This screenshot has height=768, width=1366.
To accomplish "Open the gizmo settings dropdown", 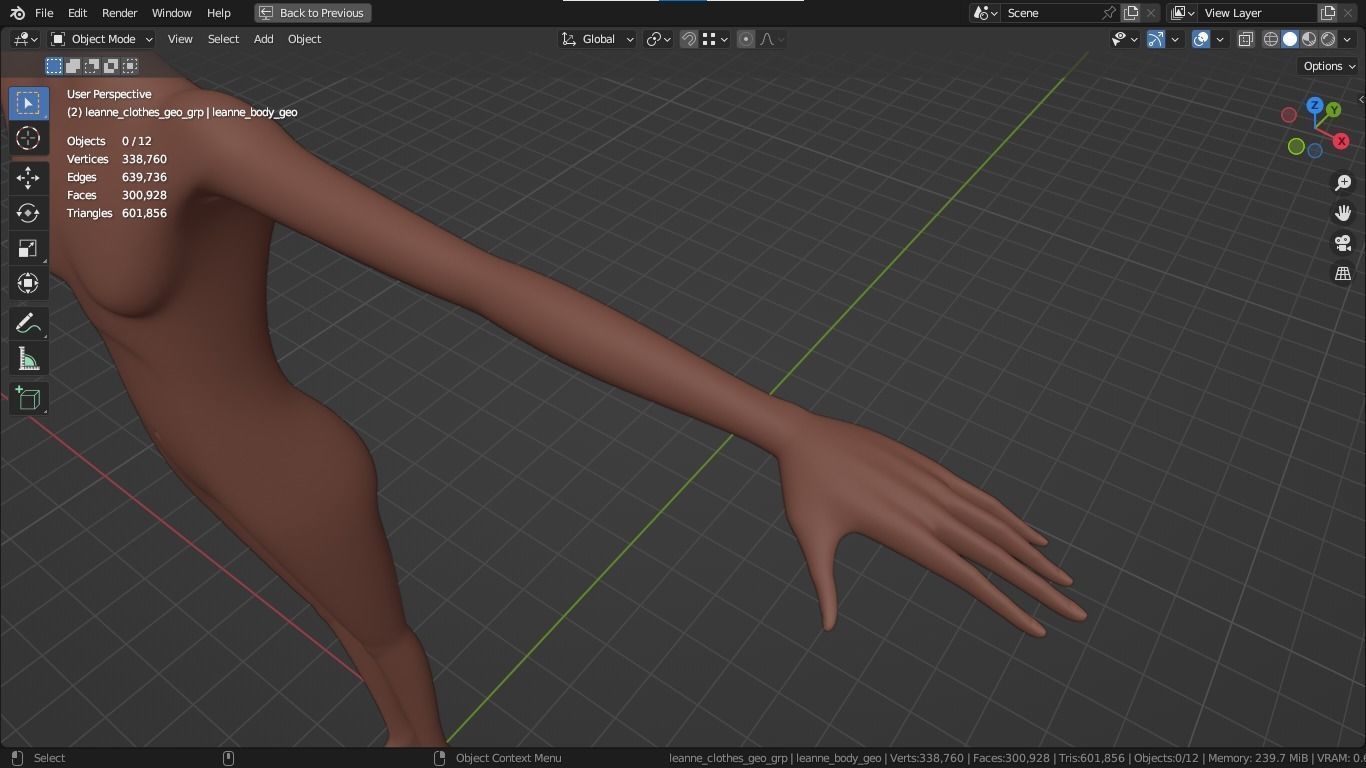I will pos(1175,39).
